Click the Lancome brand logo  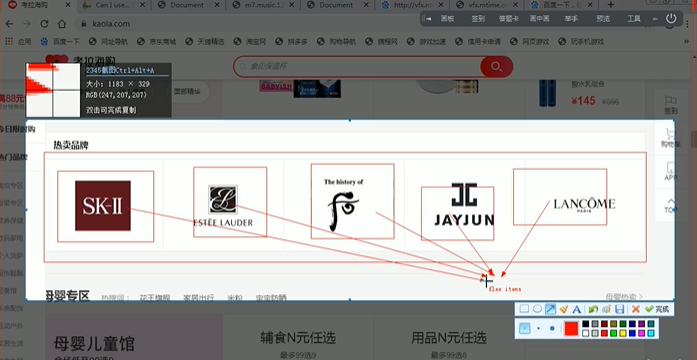click(x=584, y=205)
